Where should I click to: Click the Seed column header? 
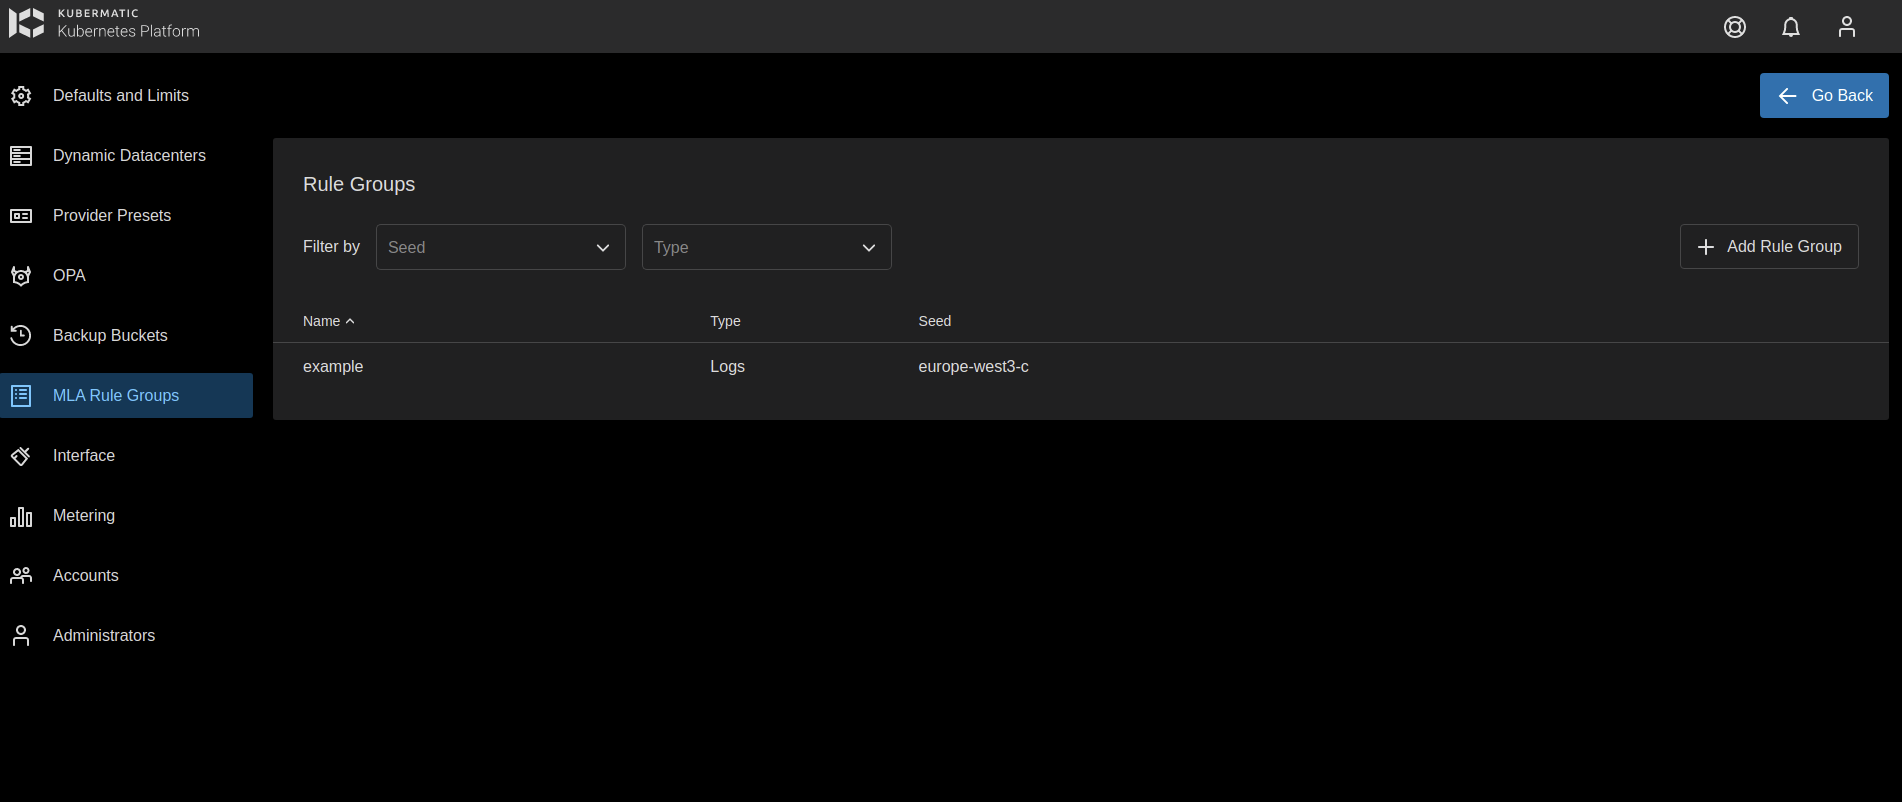[x=935, y=321]
